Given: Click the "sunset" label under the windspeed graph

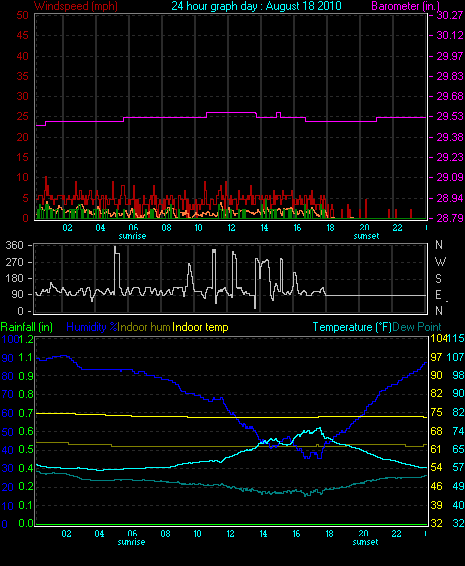Looking at the screenshot, I should (366, 236).
